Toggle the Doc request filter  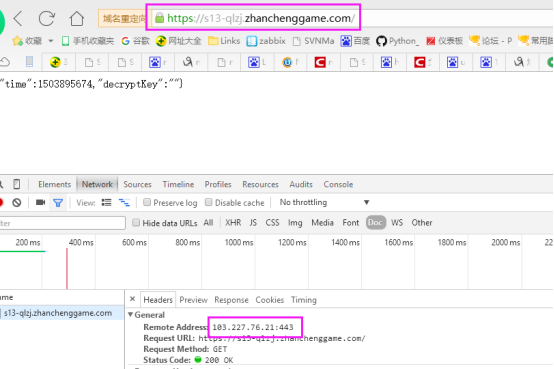click(375, 223)
